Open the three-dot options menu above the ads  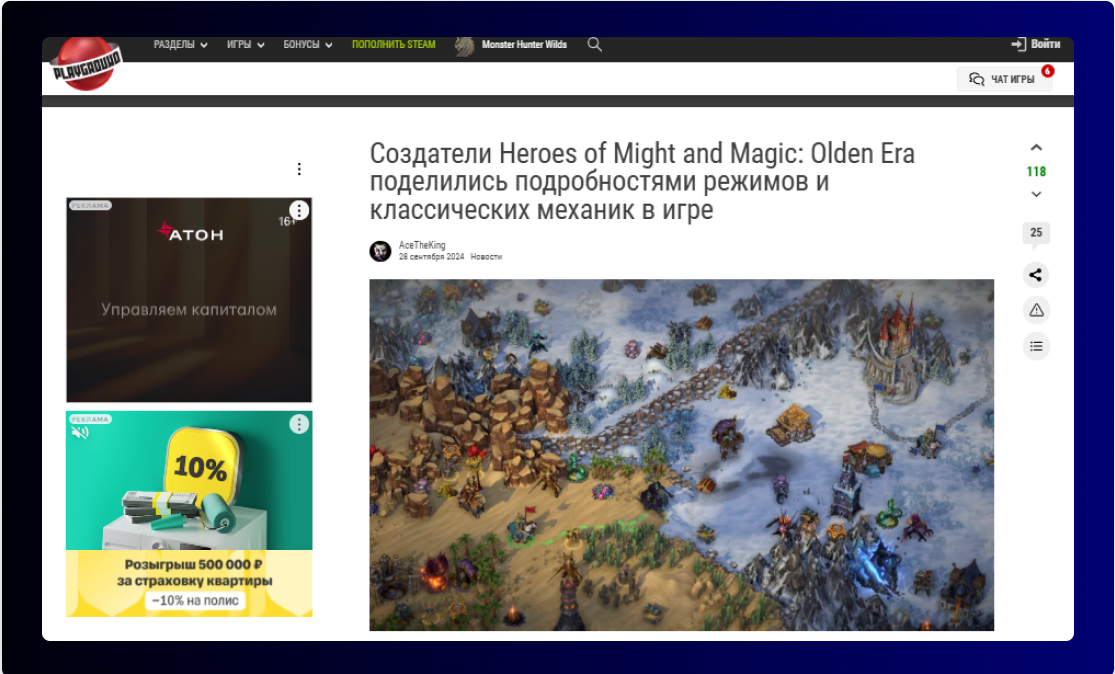[x=298, y=168]
